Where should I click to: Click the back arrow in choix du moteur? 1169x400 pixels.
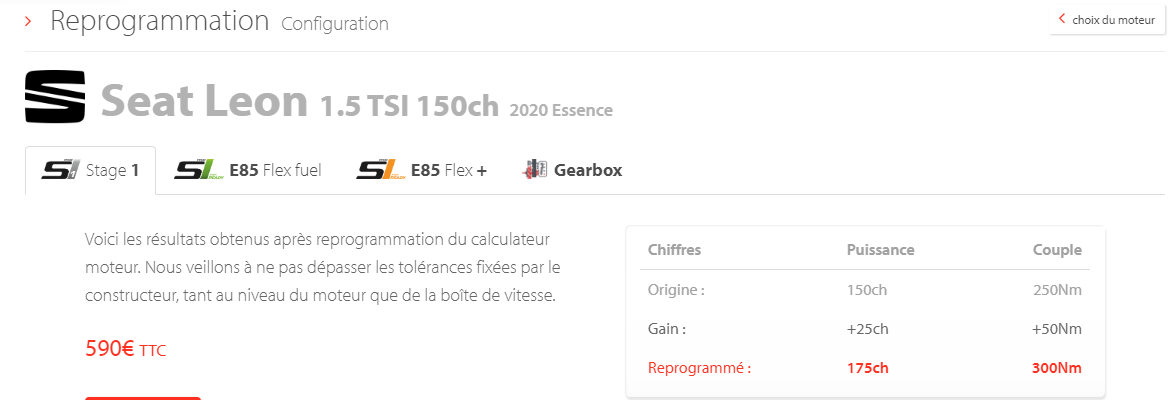point(1062,19)
